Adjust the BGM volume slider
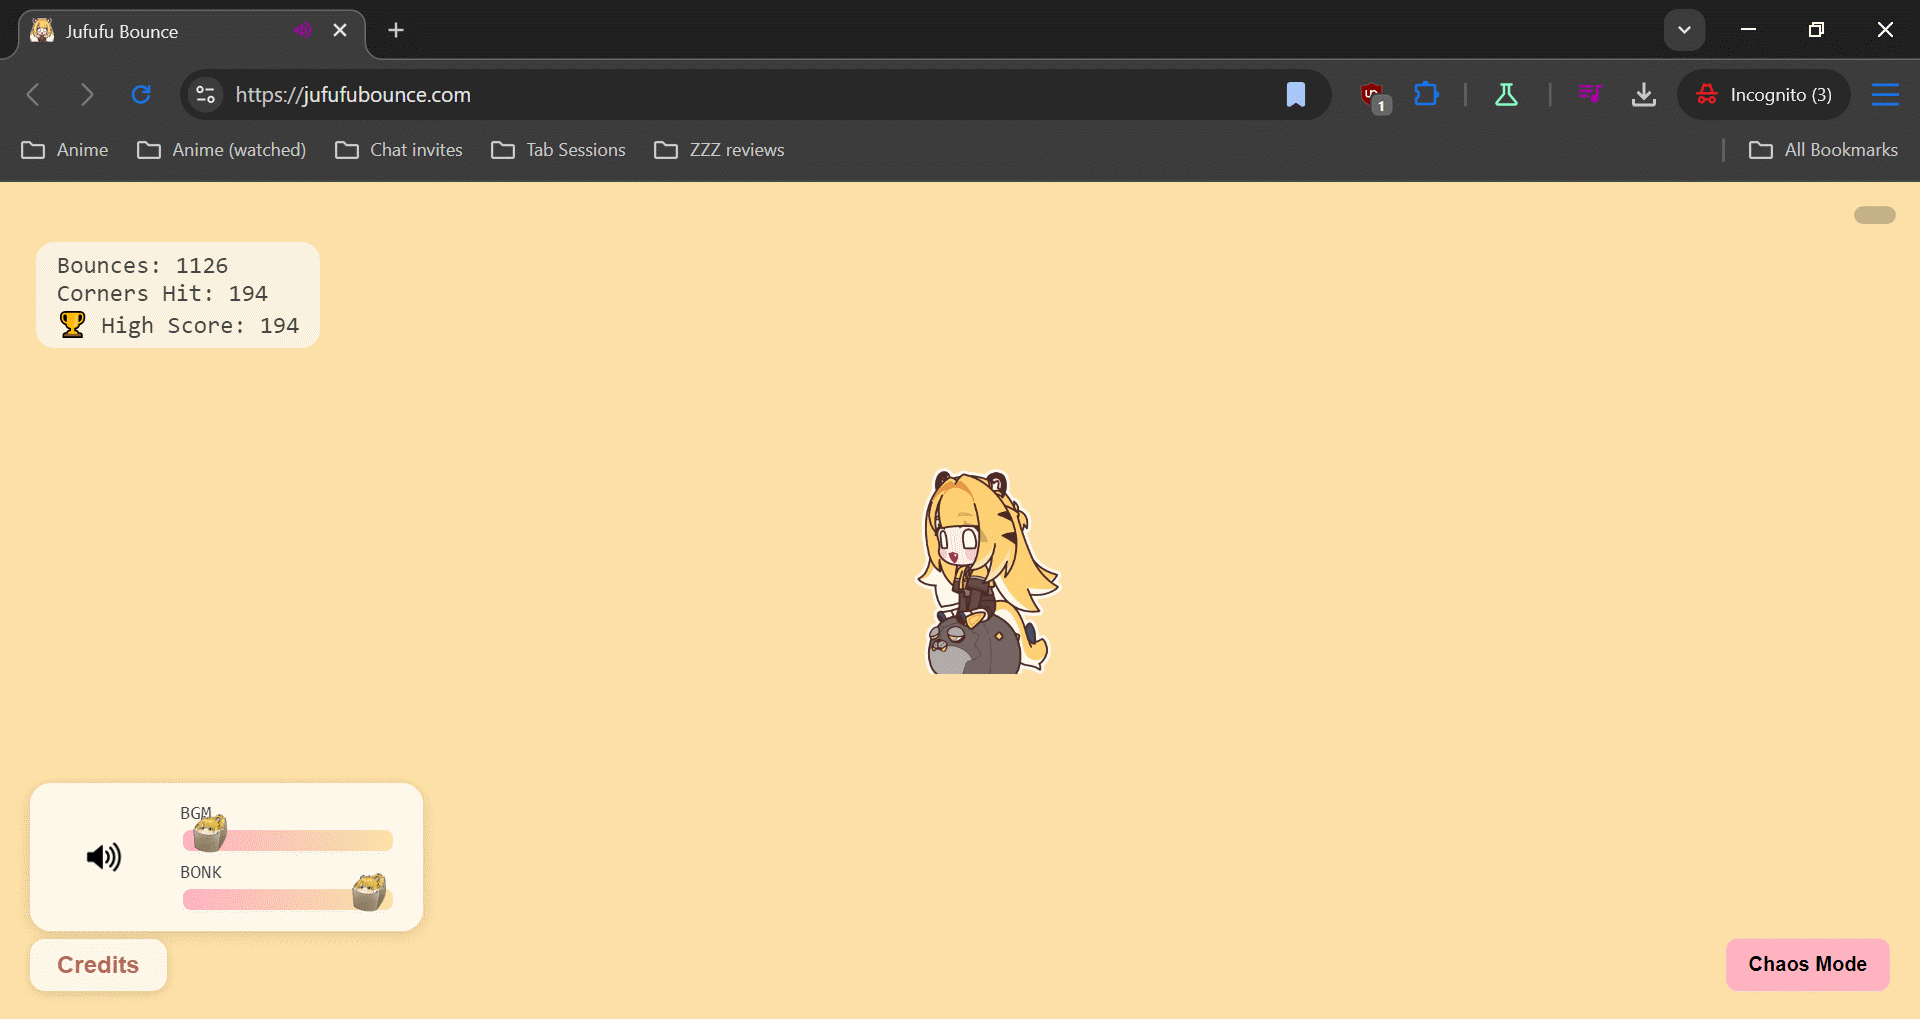The width and height of the screenshot is (1920, 1019). (288, 840)
